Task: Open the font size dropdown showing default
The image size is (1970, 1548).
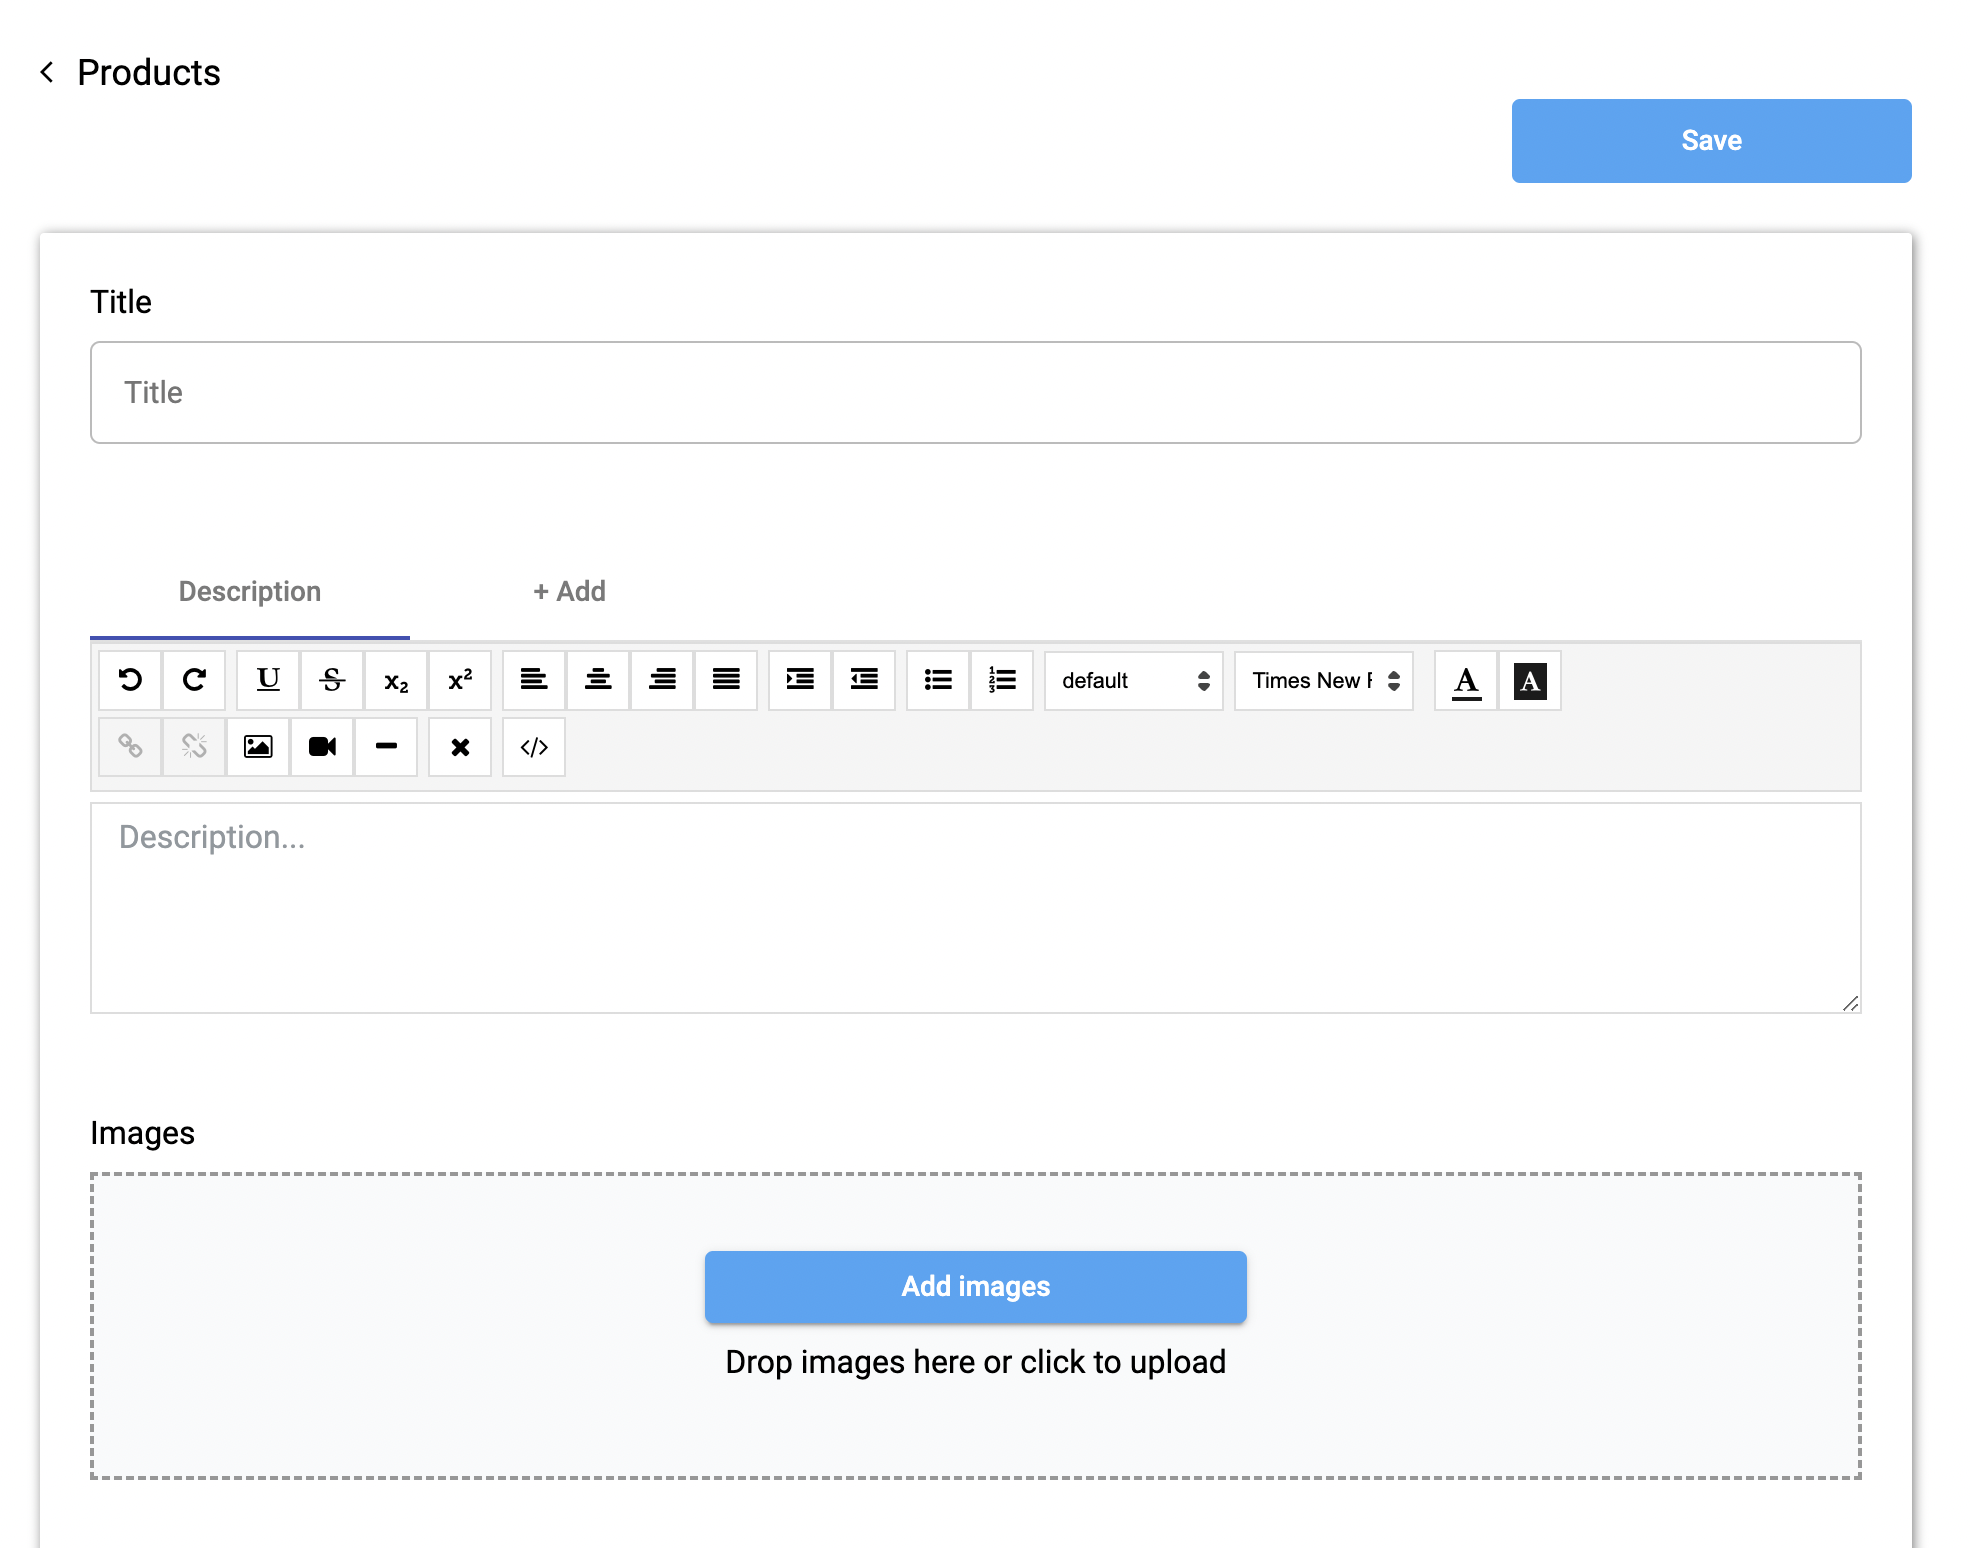Action: click(1133, 680)
